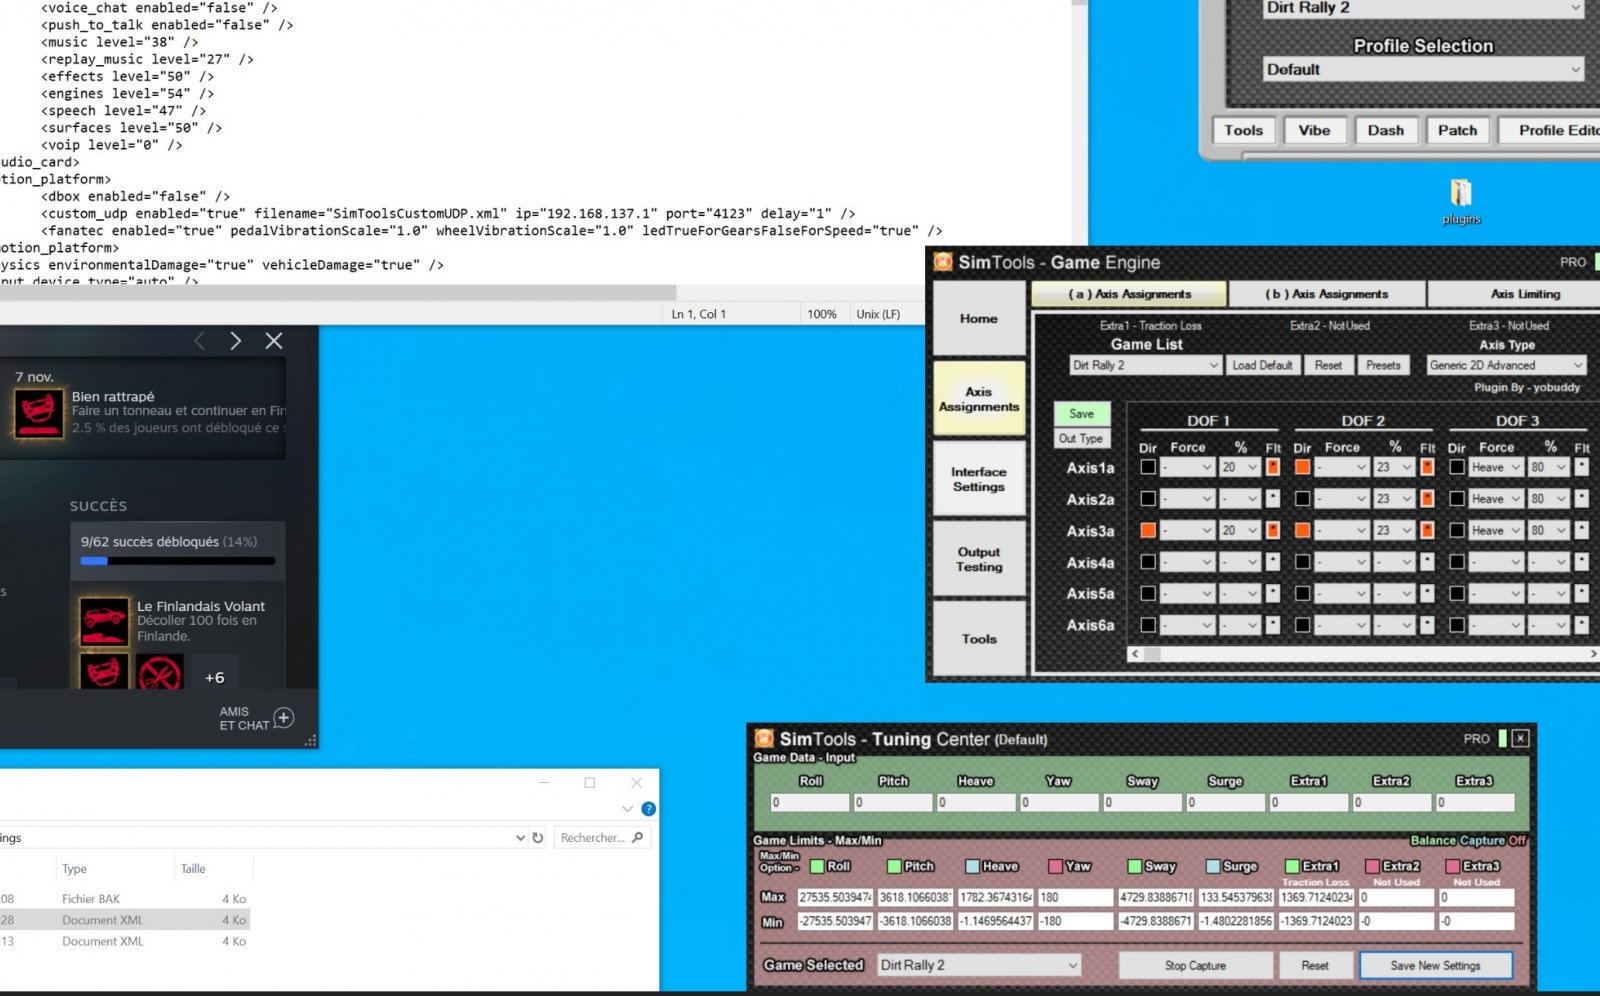Click Load Default button

point(1262,365)
